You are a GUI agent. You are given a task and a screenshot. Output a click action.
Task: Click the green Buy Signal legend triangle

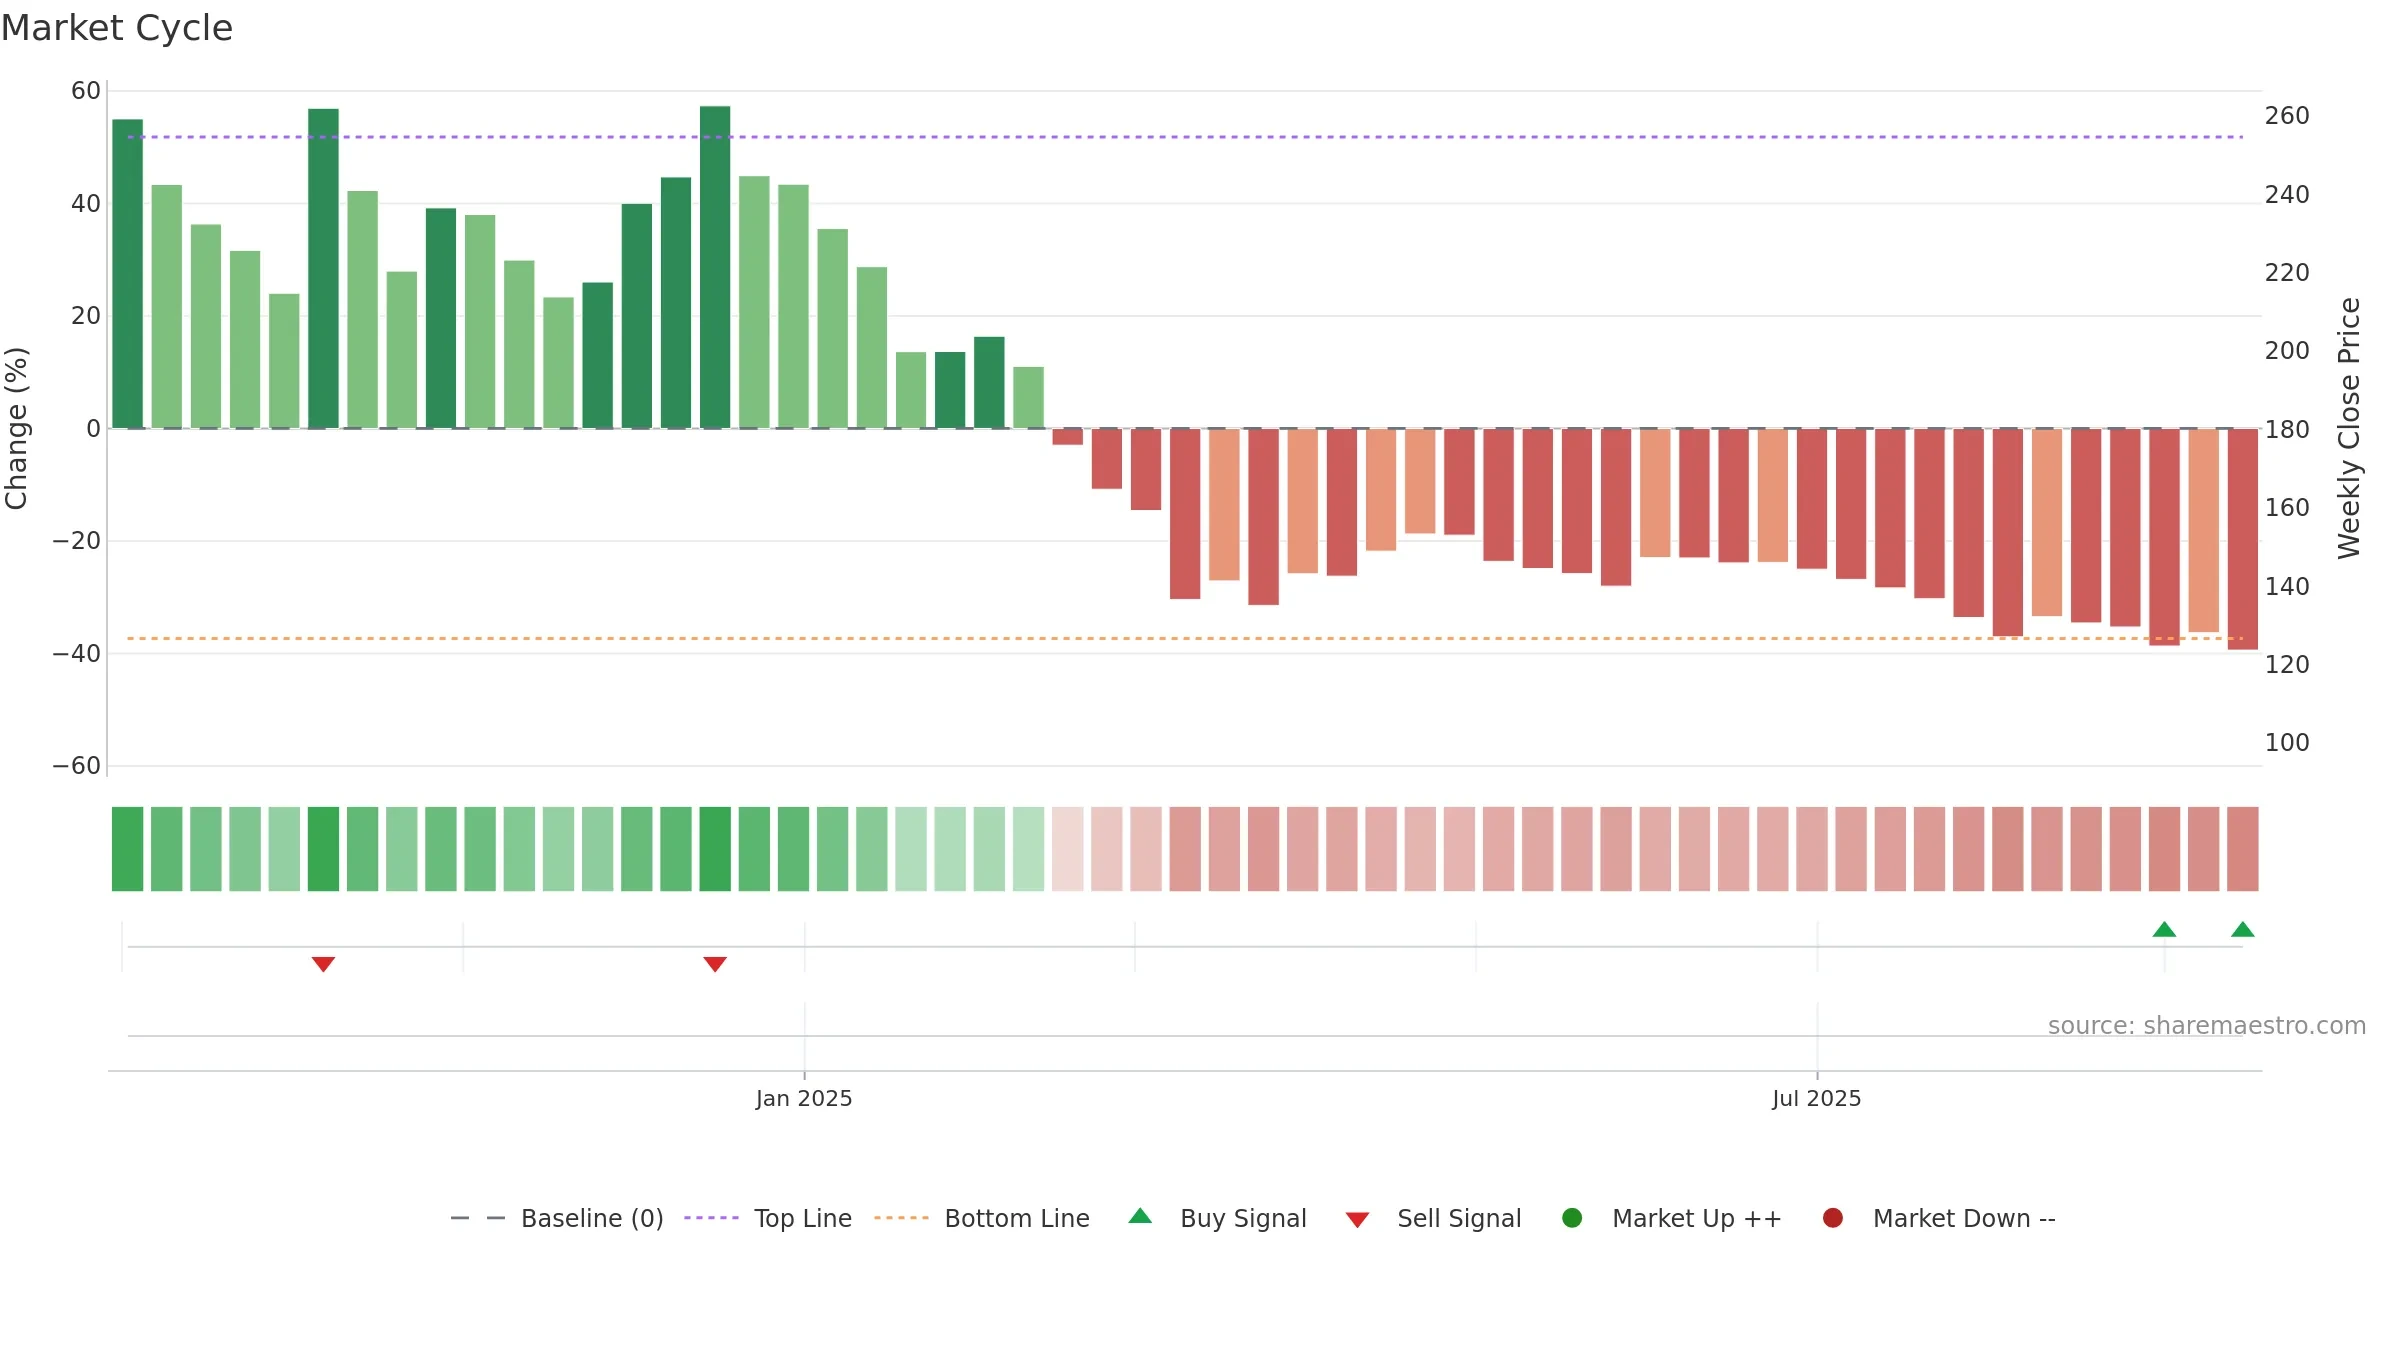[x=1140, y=1216]
